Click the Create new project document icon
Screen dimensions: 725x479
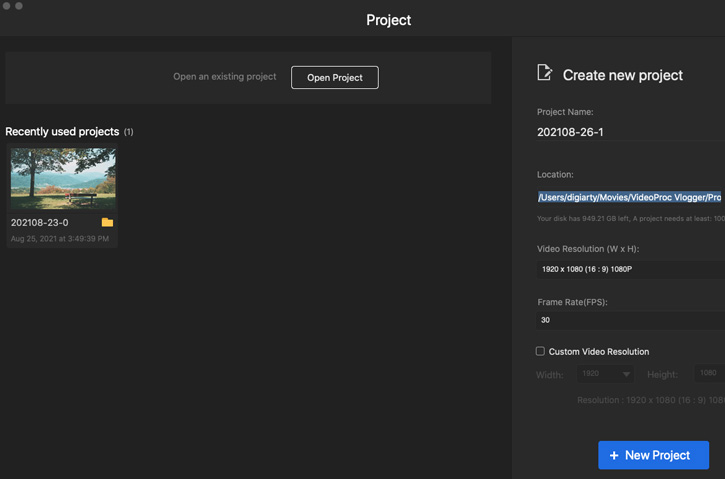point(544,72)
